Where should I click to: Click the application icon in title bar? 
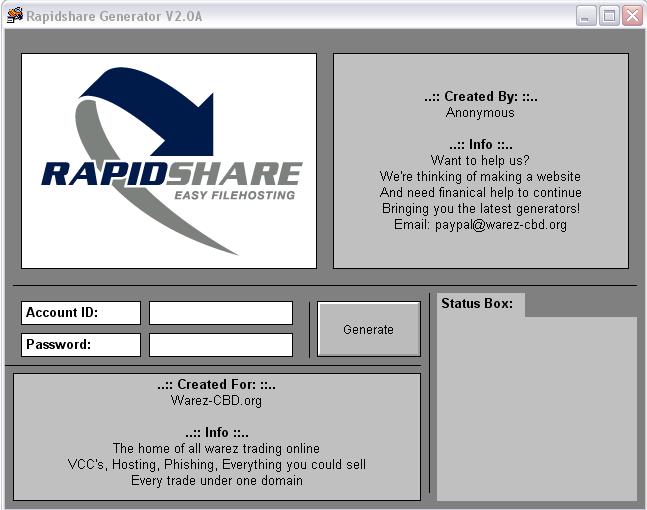click(15, 15)
